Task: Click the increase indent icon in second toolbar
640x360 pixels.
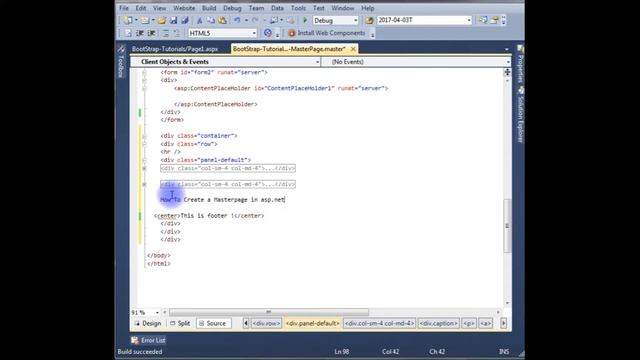Action: pos(151,33)
